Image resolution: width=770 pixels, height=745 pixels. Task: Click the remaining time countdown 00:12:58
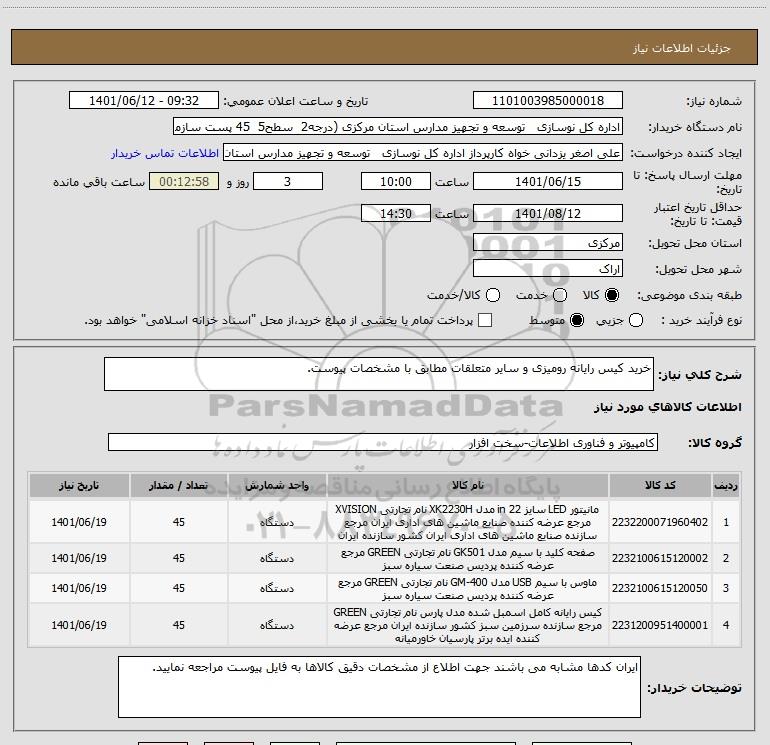click(184, 182)
